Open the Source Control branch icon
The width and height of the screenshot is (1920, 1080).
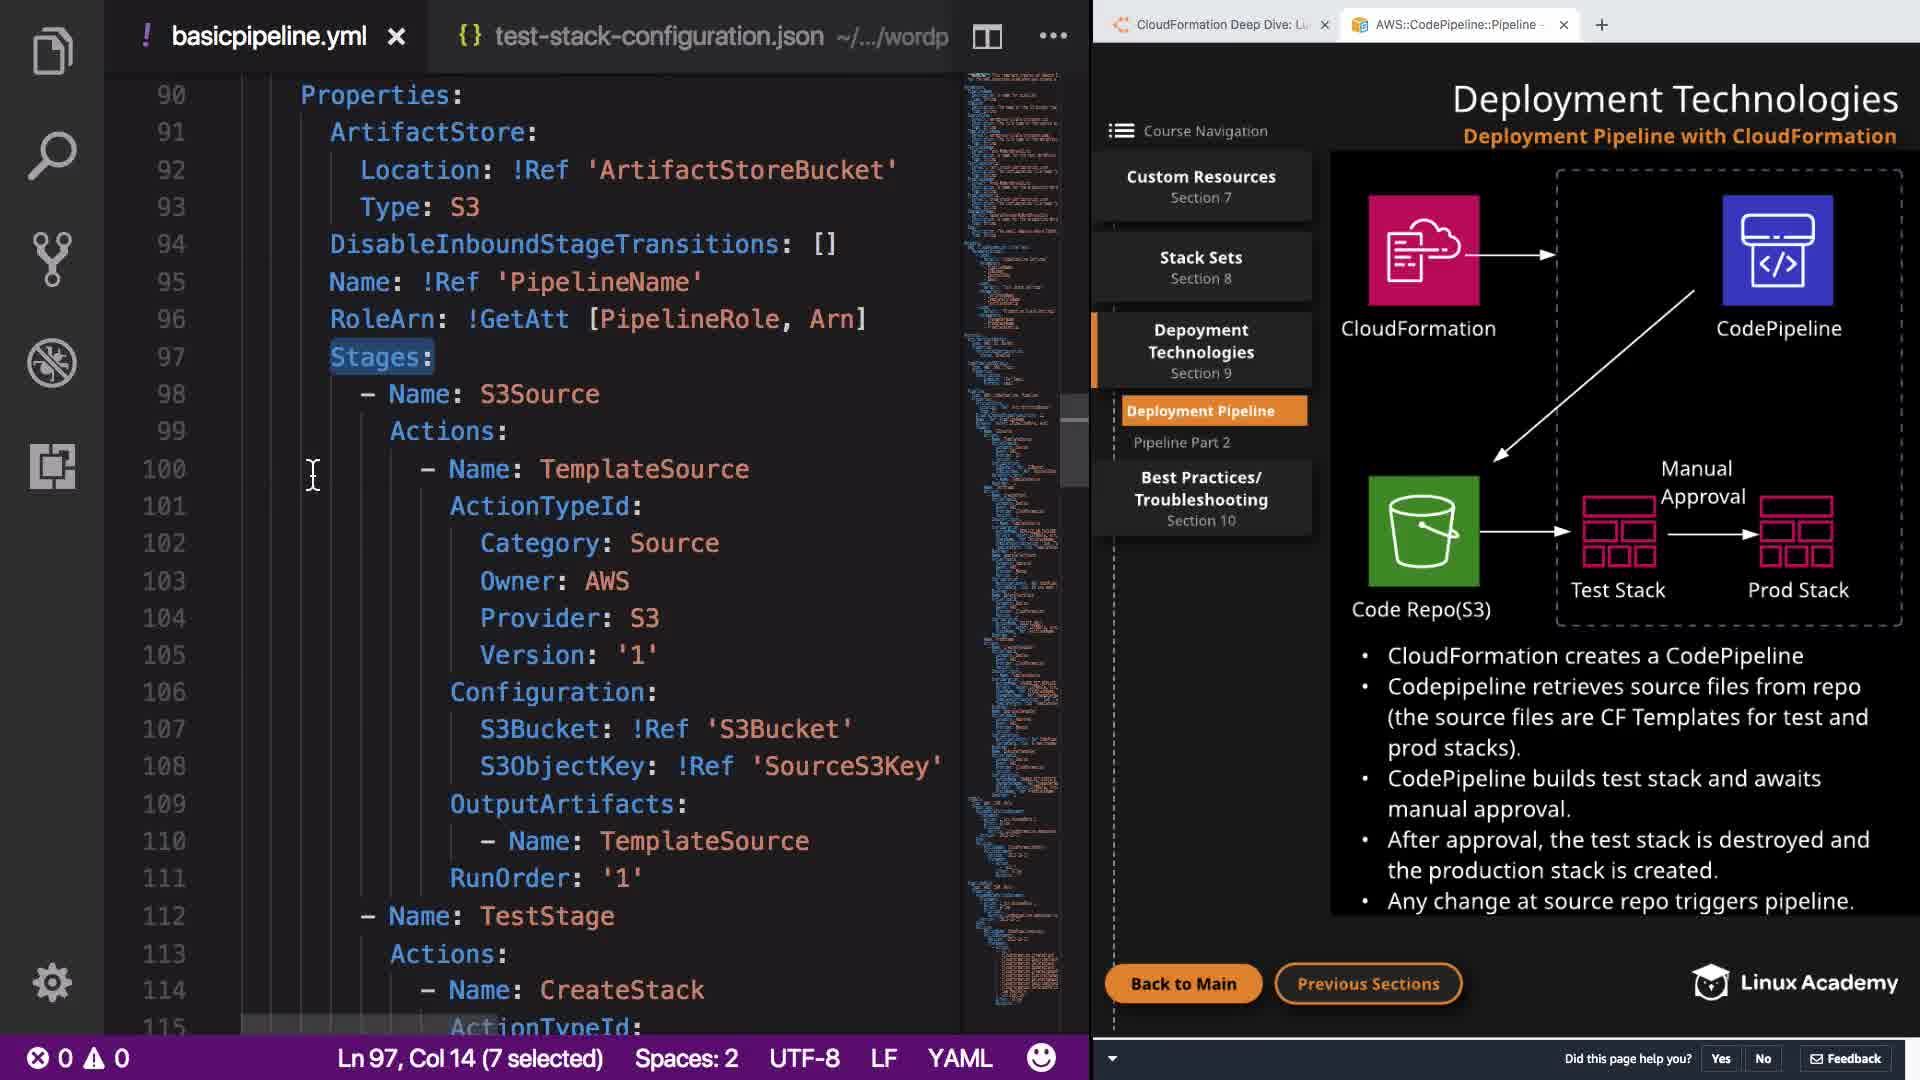tap(52, 259)
